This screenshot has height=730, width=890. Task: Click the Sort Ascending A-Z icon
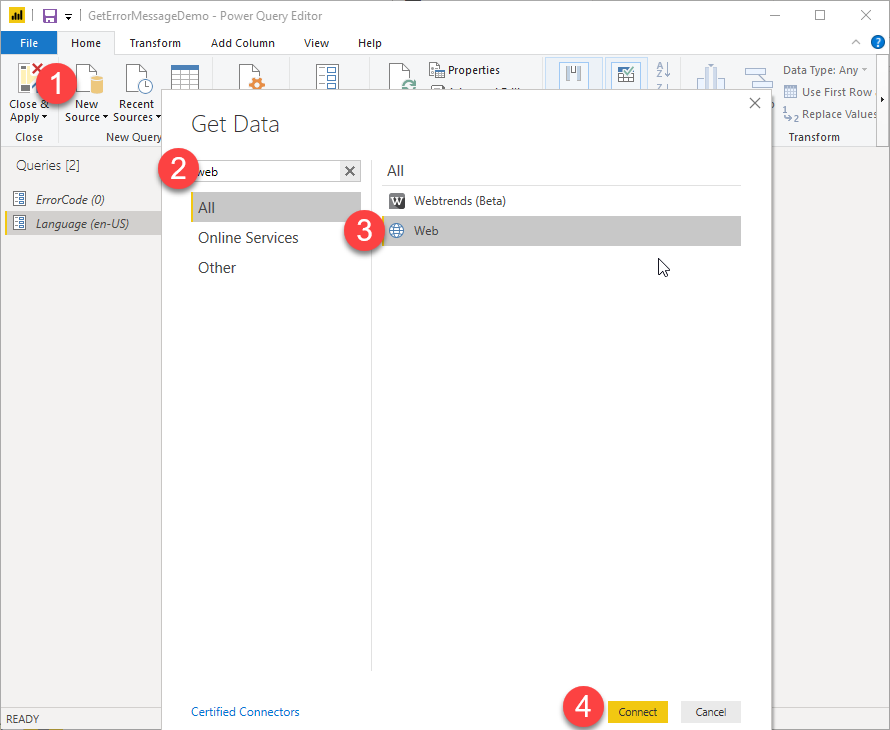click(663, 69)
